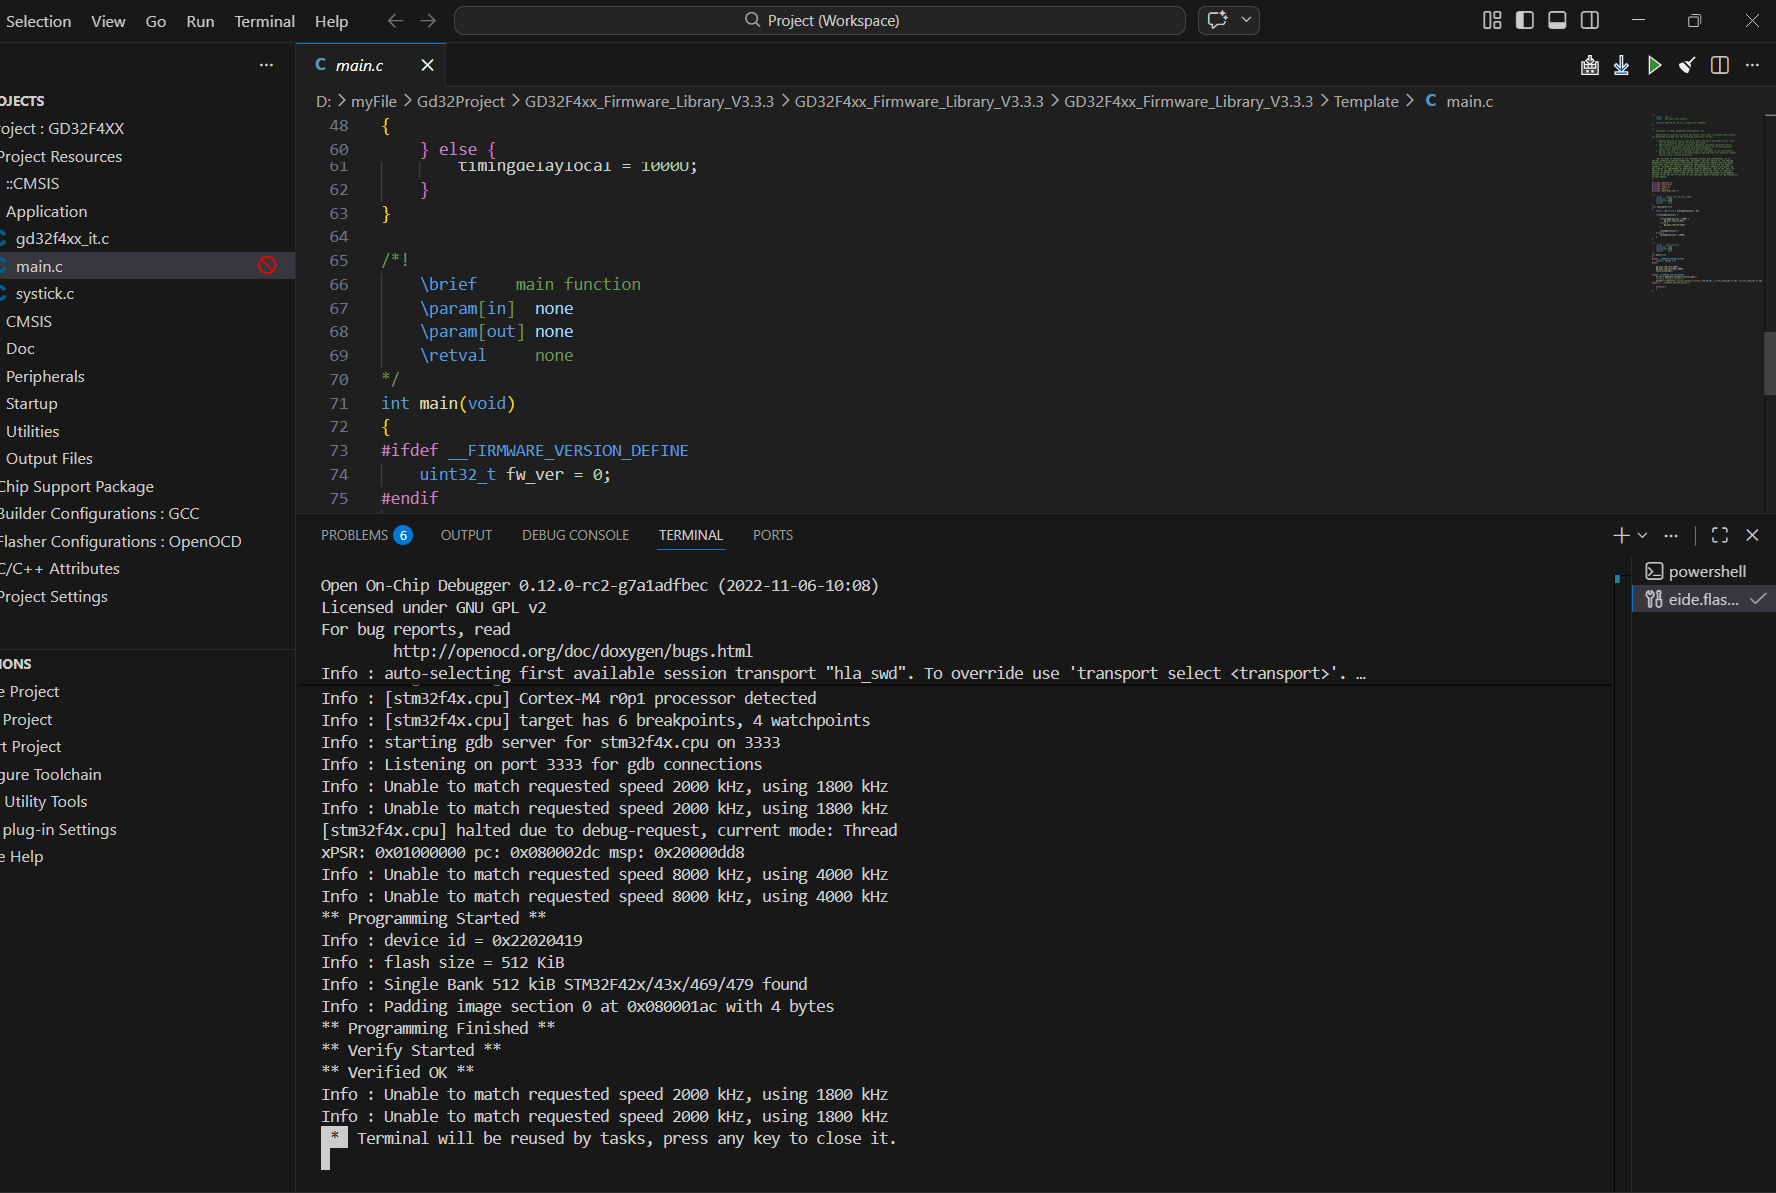Viewport: 1776px width, 1193px height.
Task: Click line number 71 in gutter
Action: click(x=339, y=403)
